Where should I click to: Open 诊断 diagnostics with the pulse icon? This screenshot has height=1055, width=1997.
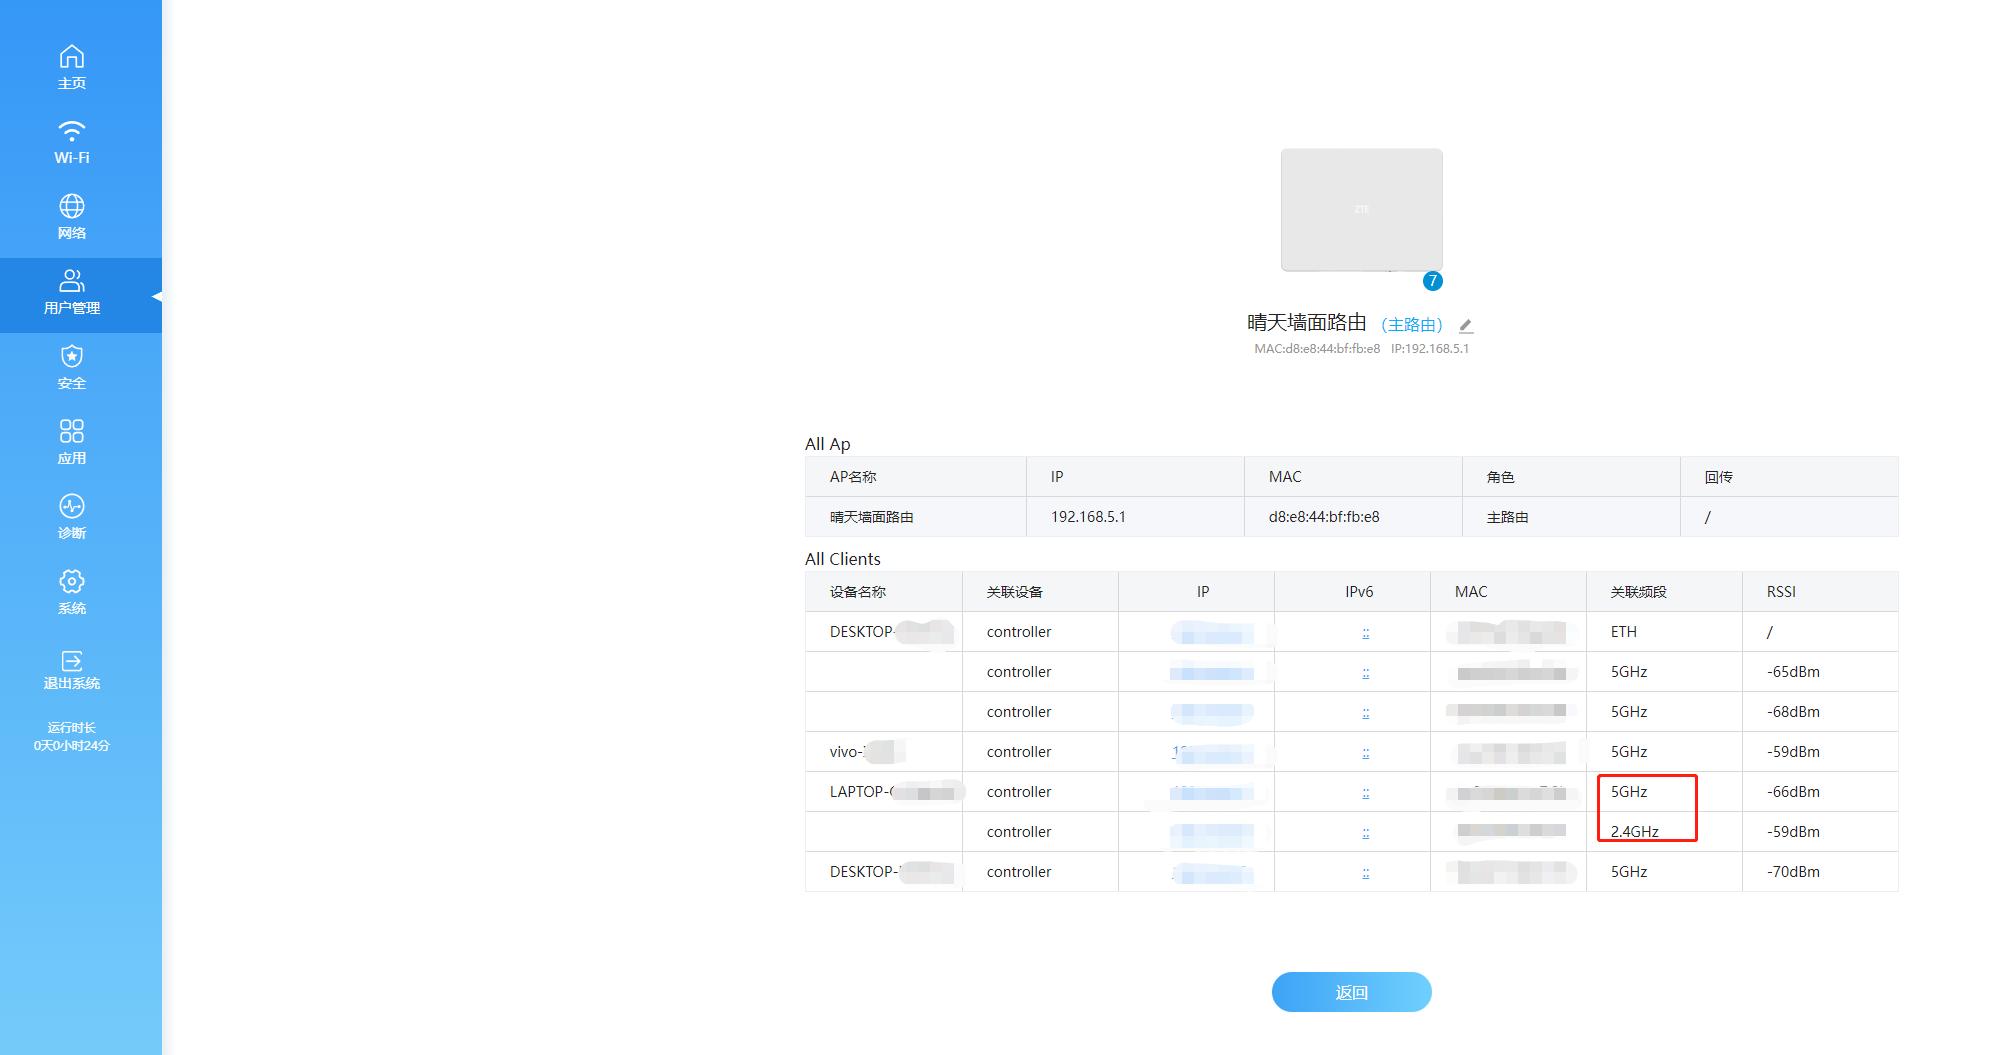71,507
